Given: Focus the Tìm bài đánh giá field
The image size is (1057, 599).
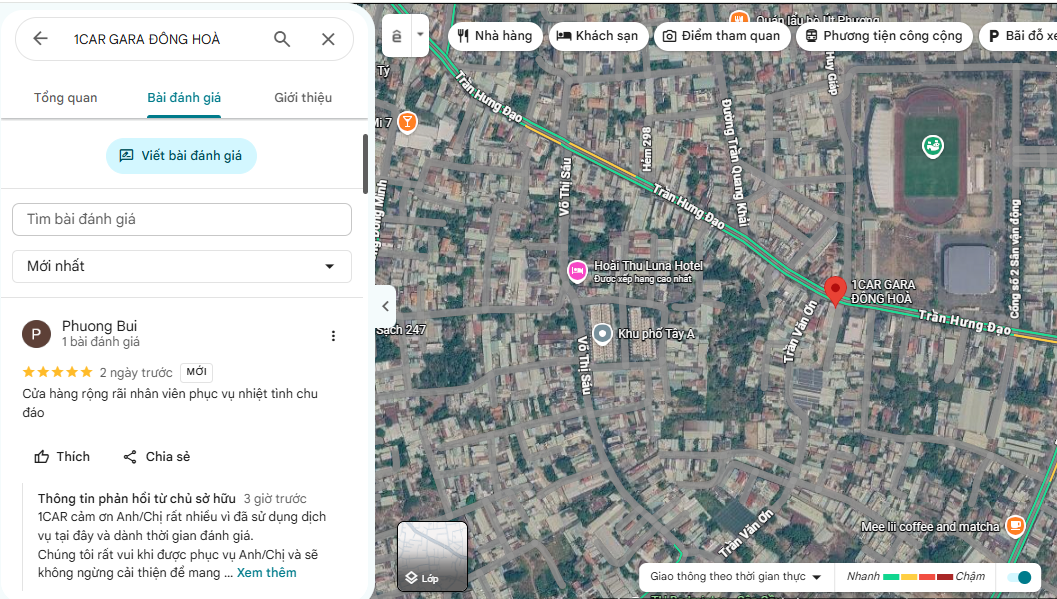Looking at the screenshot, I should (x=182, y=220).
